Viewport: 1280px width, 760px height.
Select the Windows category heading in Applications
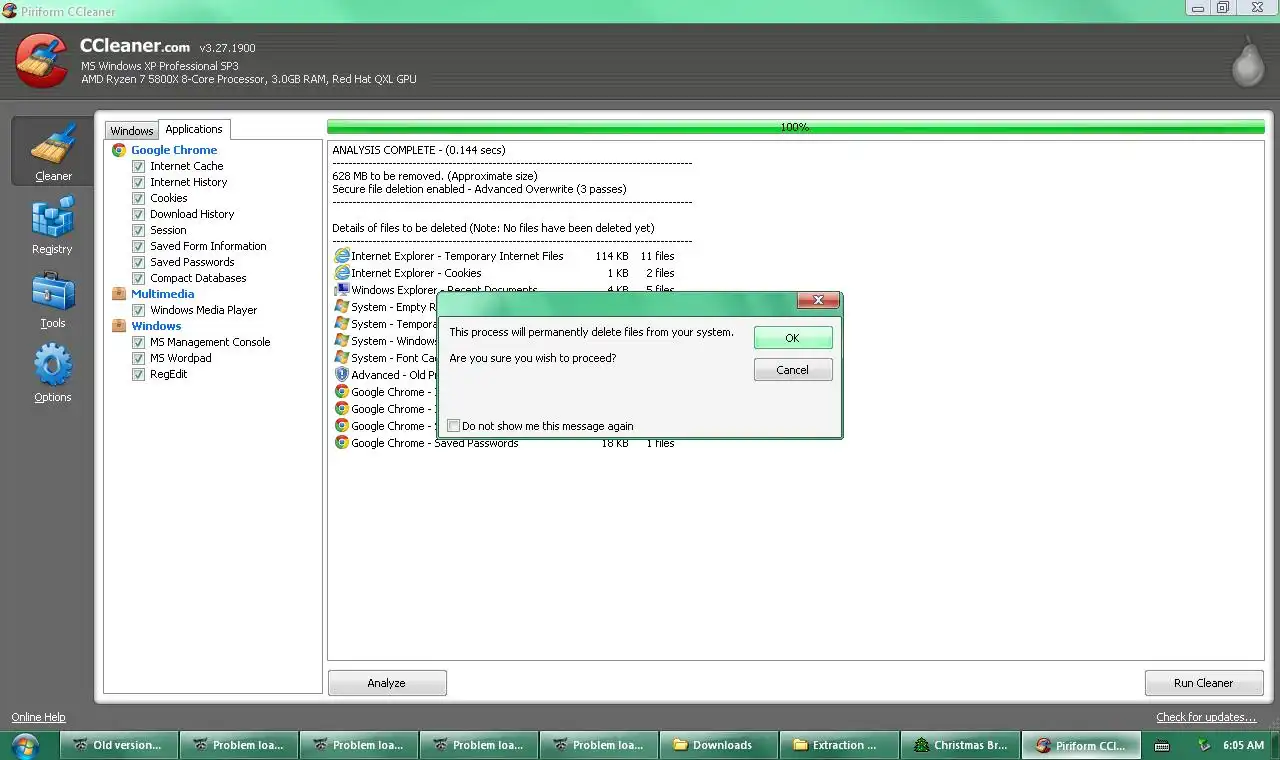(x=156, y=326)
